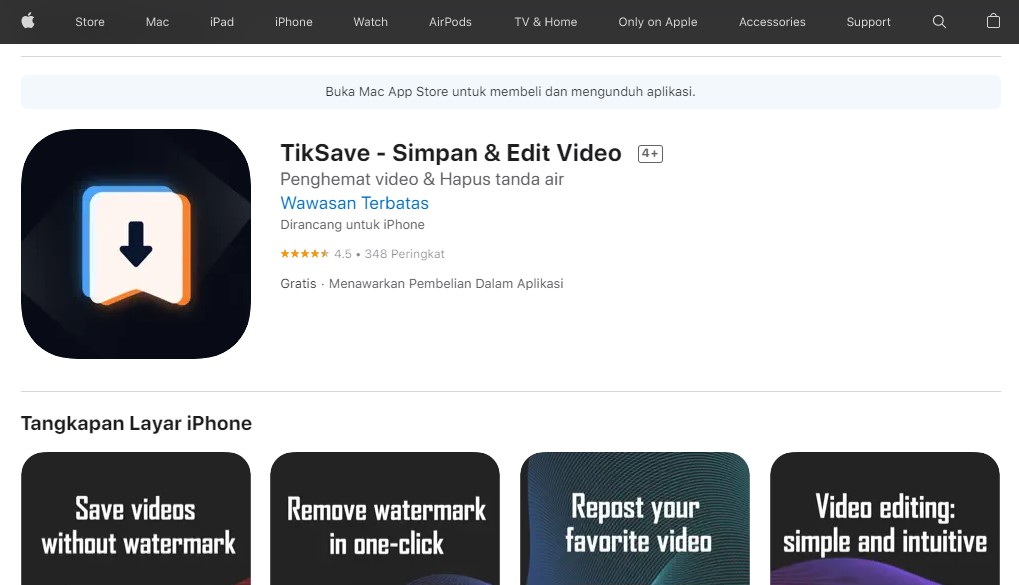Click the 4+ age rating badge

coord(650,153)
